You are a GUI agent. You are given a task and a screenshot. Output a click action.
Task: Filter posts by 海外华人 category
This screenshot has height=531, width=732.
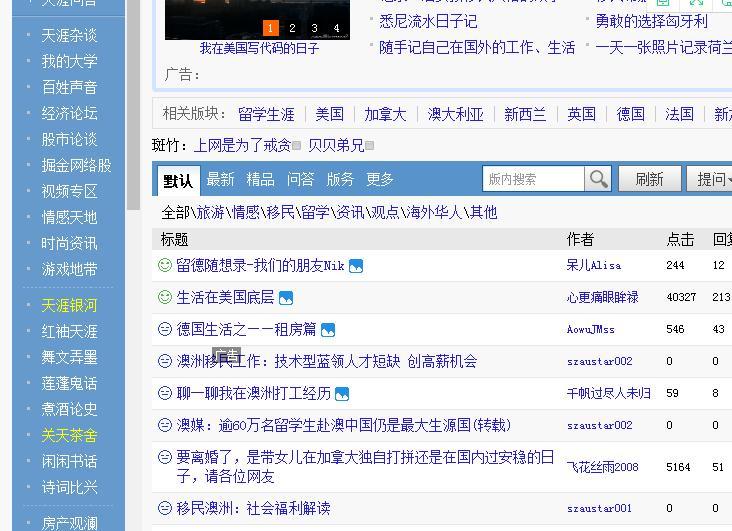coord(434,212)
